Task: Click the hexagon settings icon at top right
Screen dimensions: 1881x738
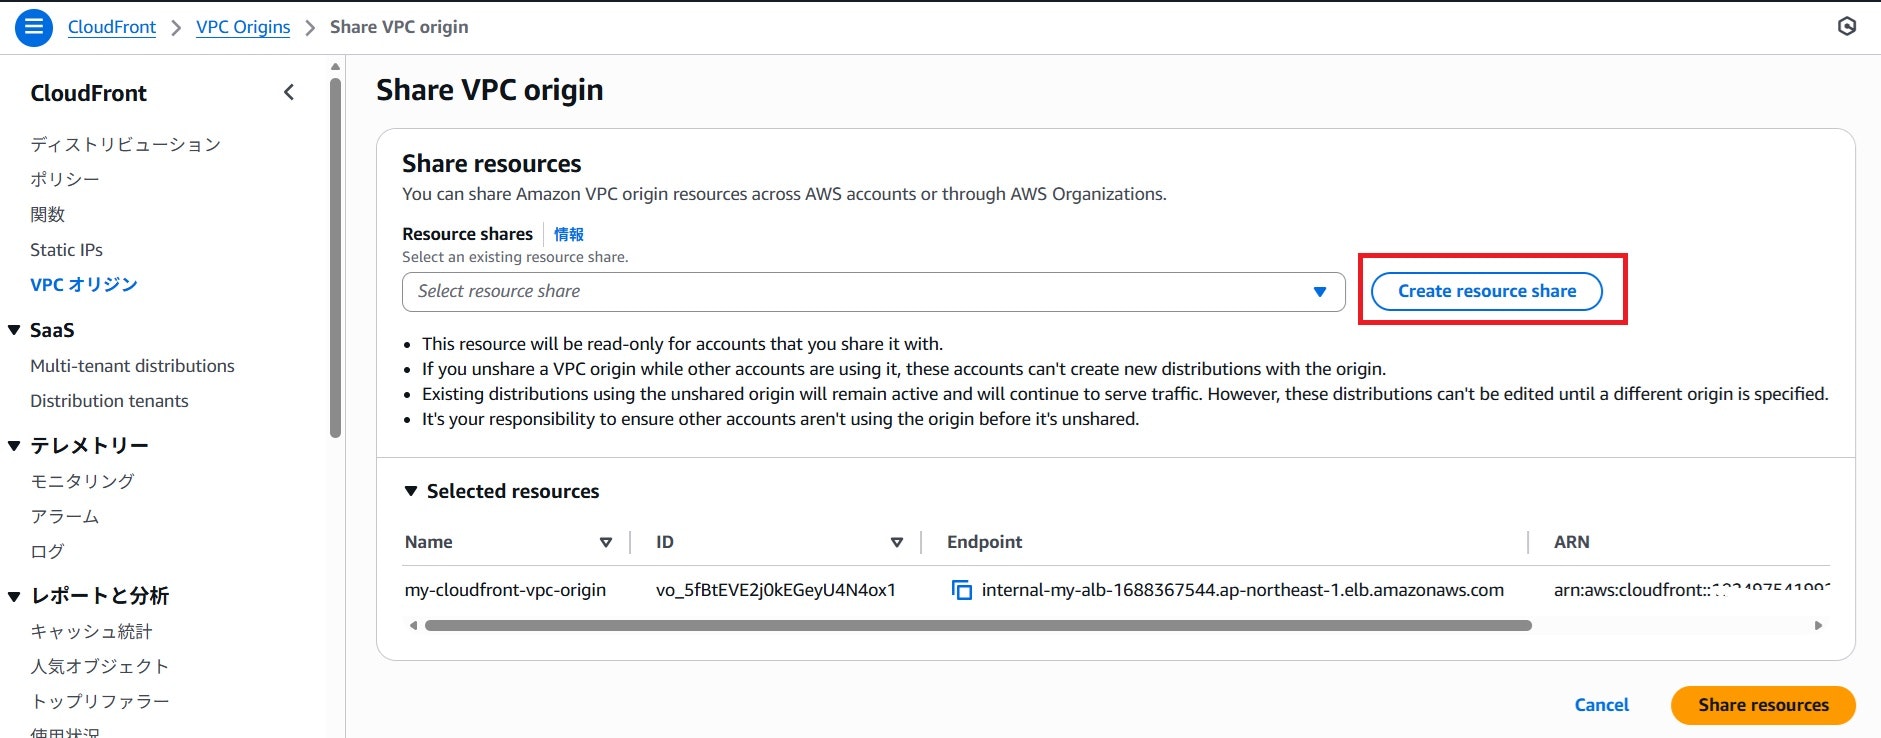Action: [1847, 27]
